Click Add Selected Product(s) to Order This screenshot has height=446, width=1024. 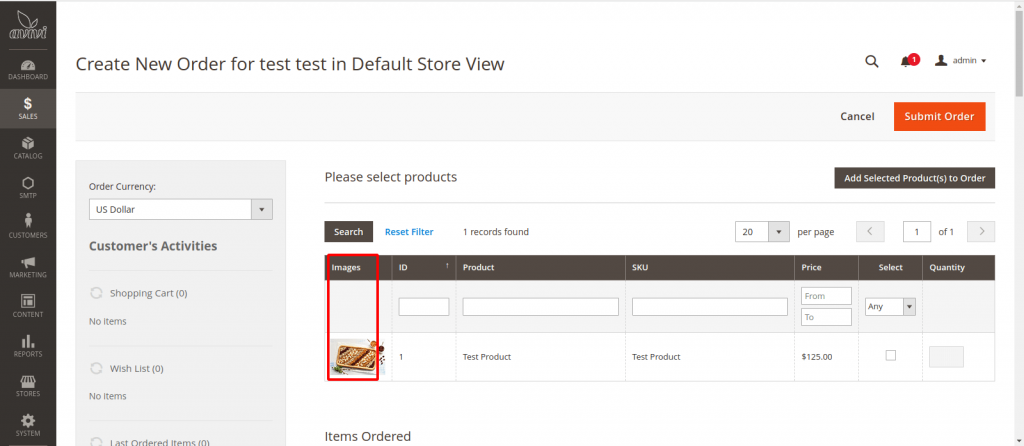tap(914, 178)
